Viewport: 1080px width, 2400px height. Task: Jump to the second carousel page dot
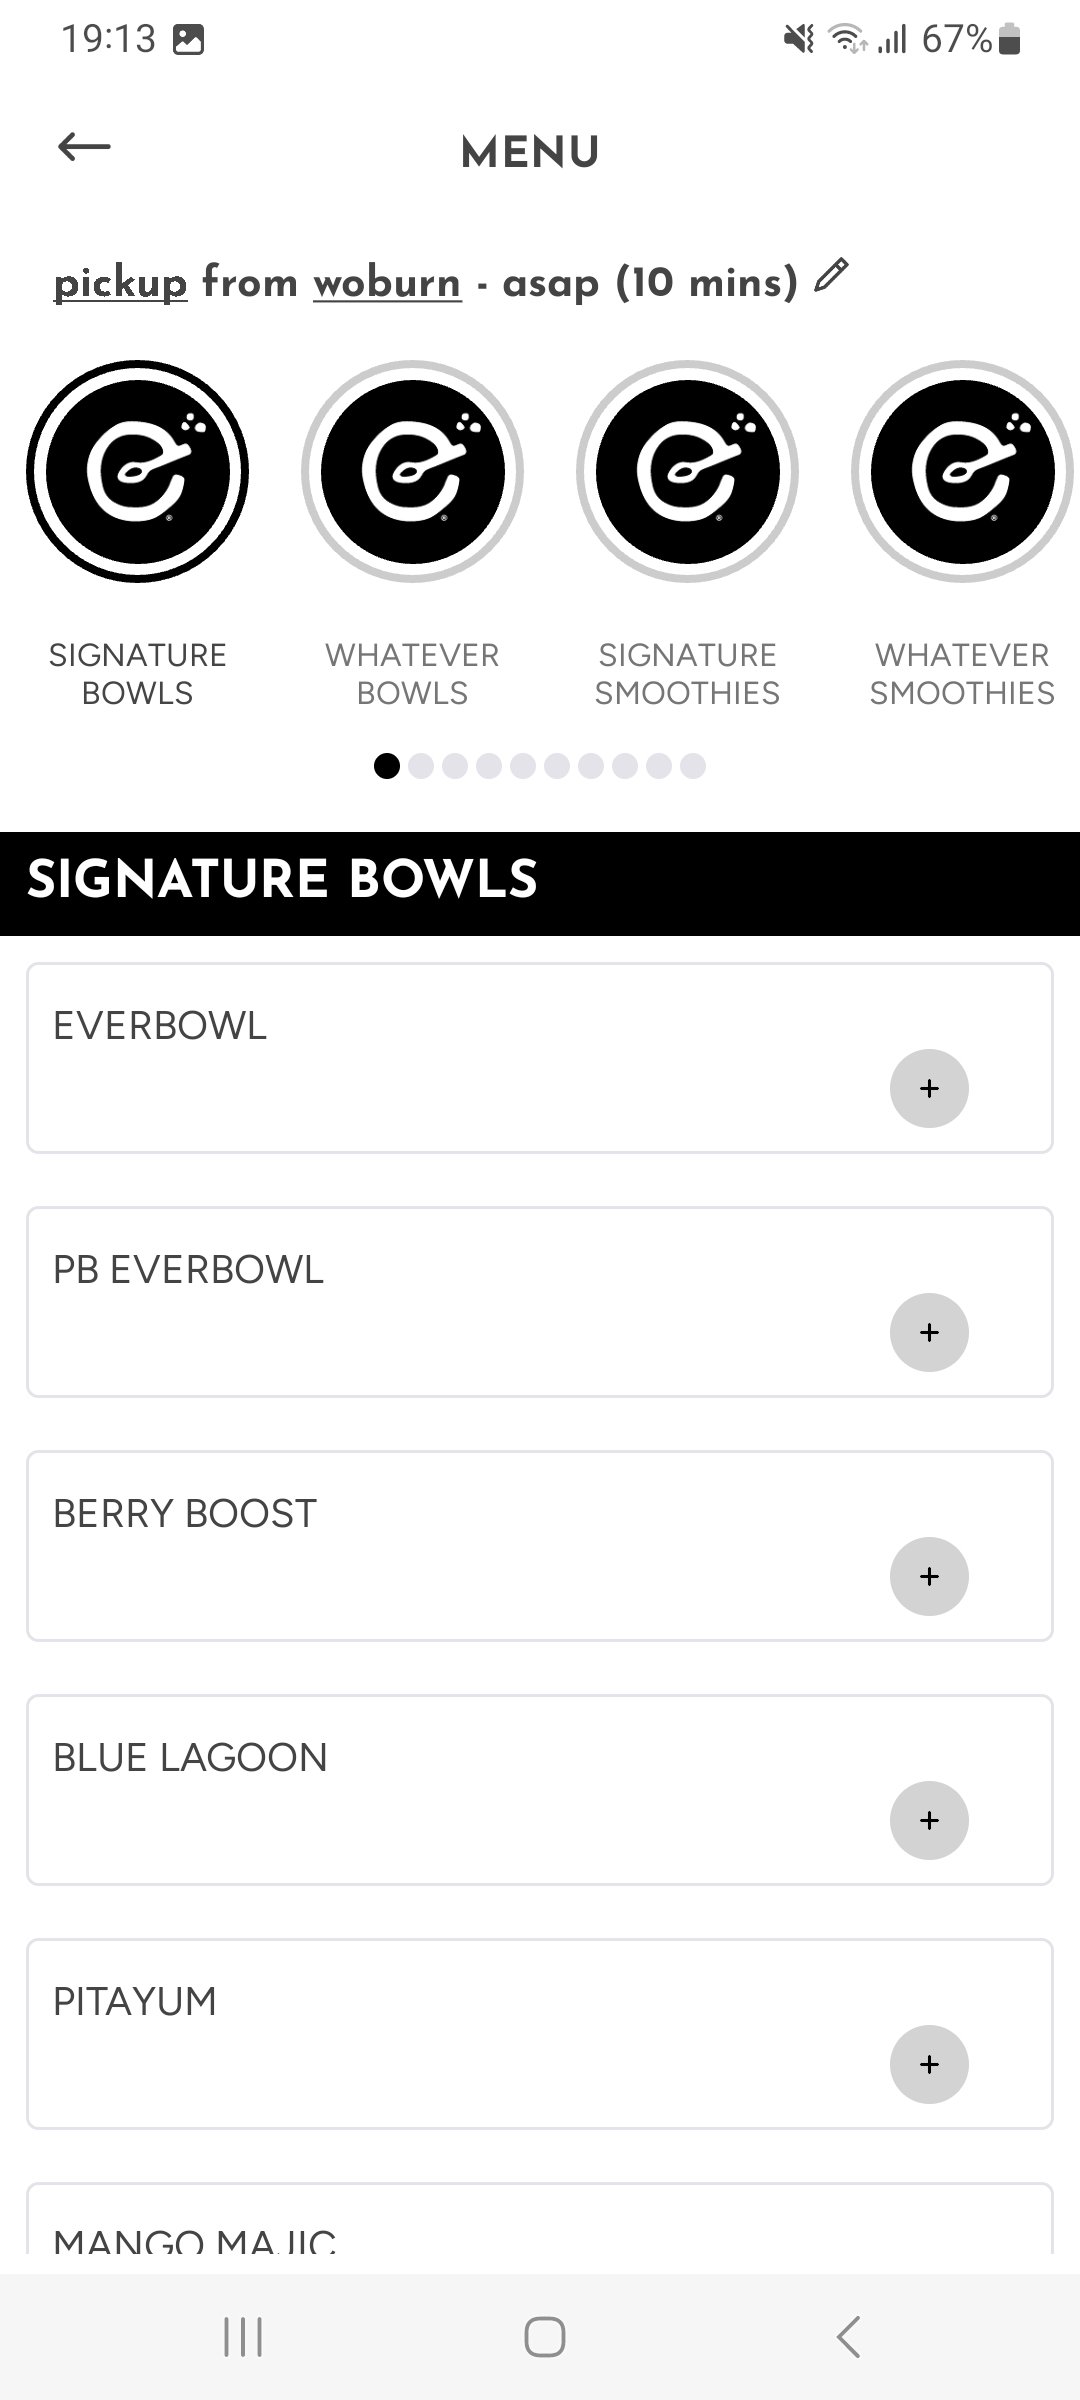click(421, 766)
